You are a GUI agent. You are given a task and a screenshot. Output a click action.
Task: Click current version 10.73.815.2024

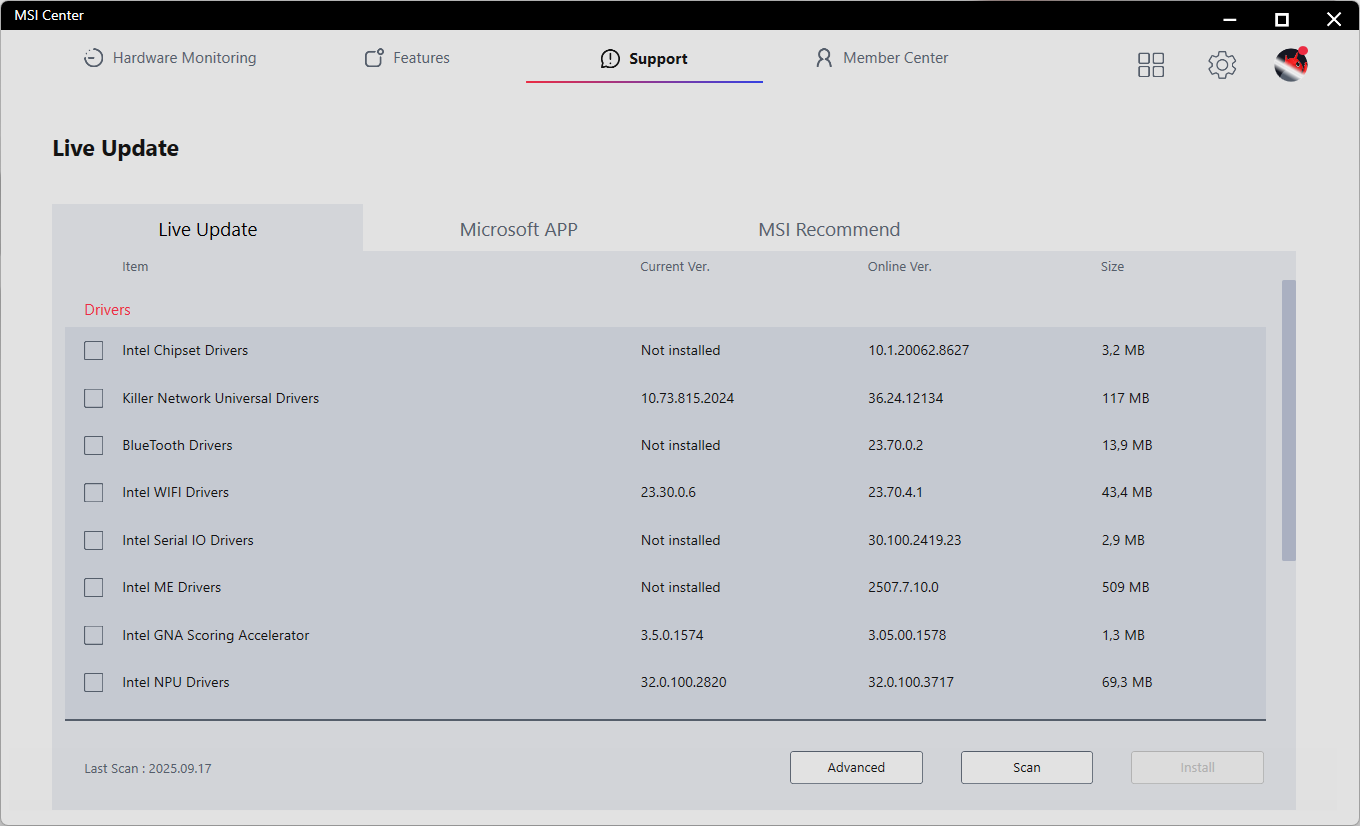688,398
